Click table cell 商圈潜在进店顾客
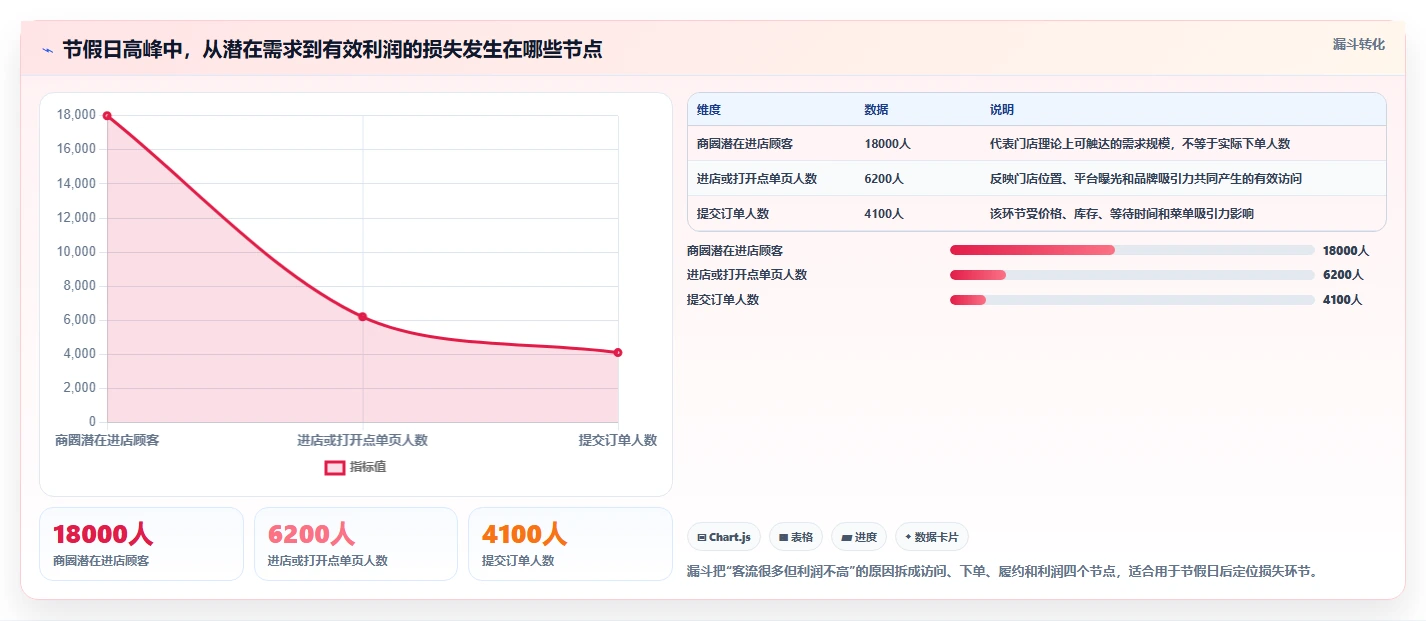Viewport: 1426px width, 621px height. coord(745,144)
